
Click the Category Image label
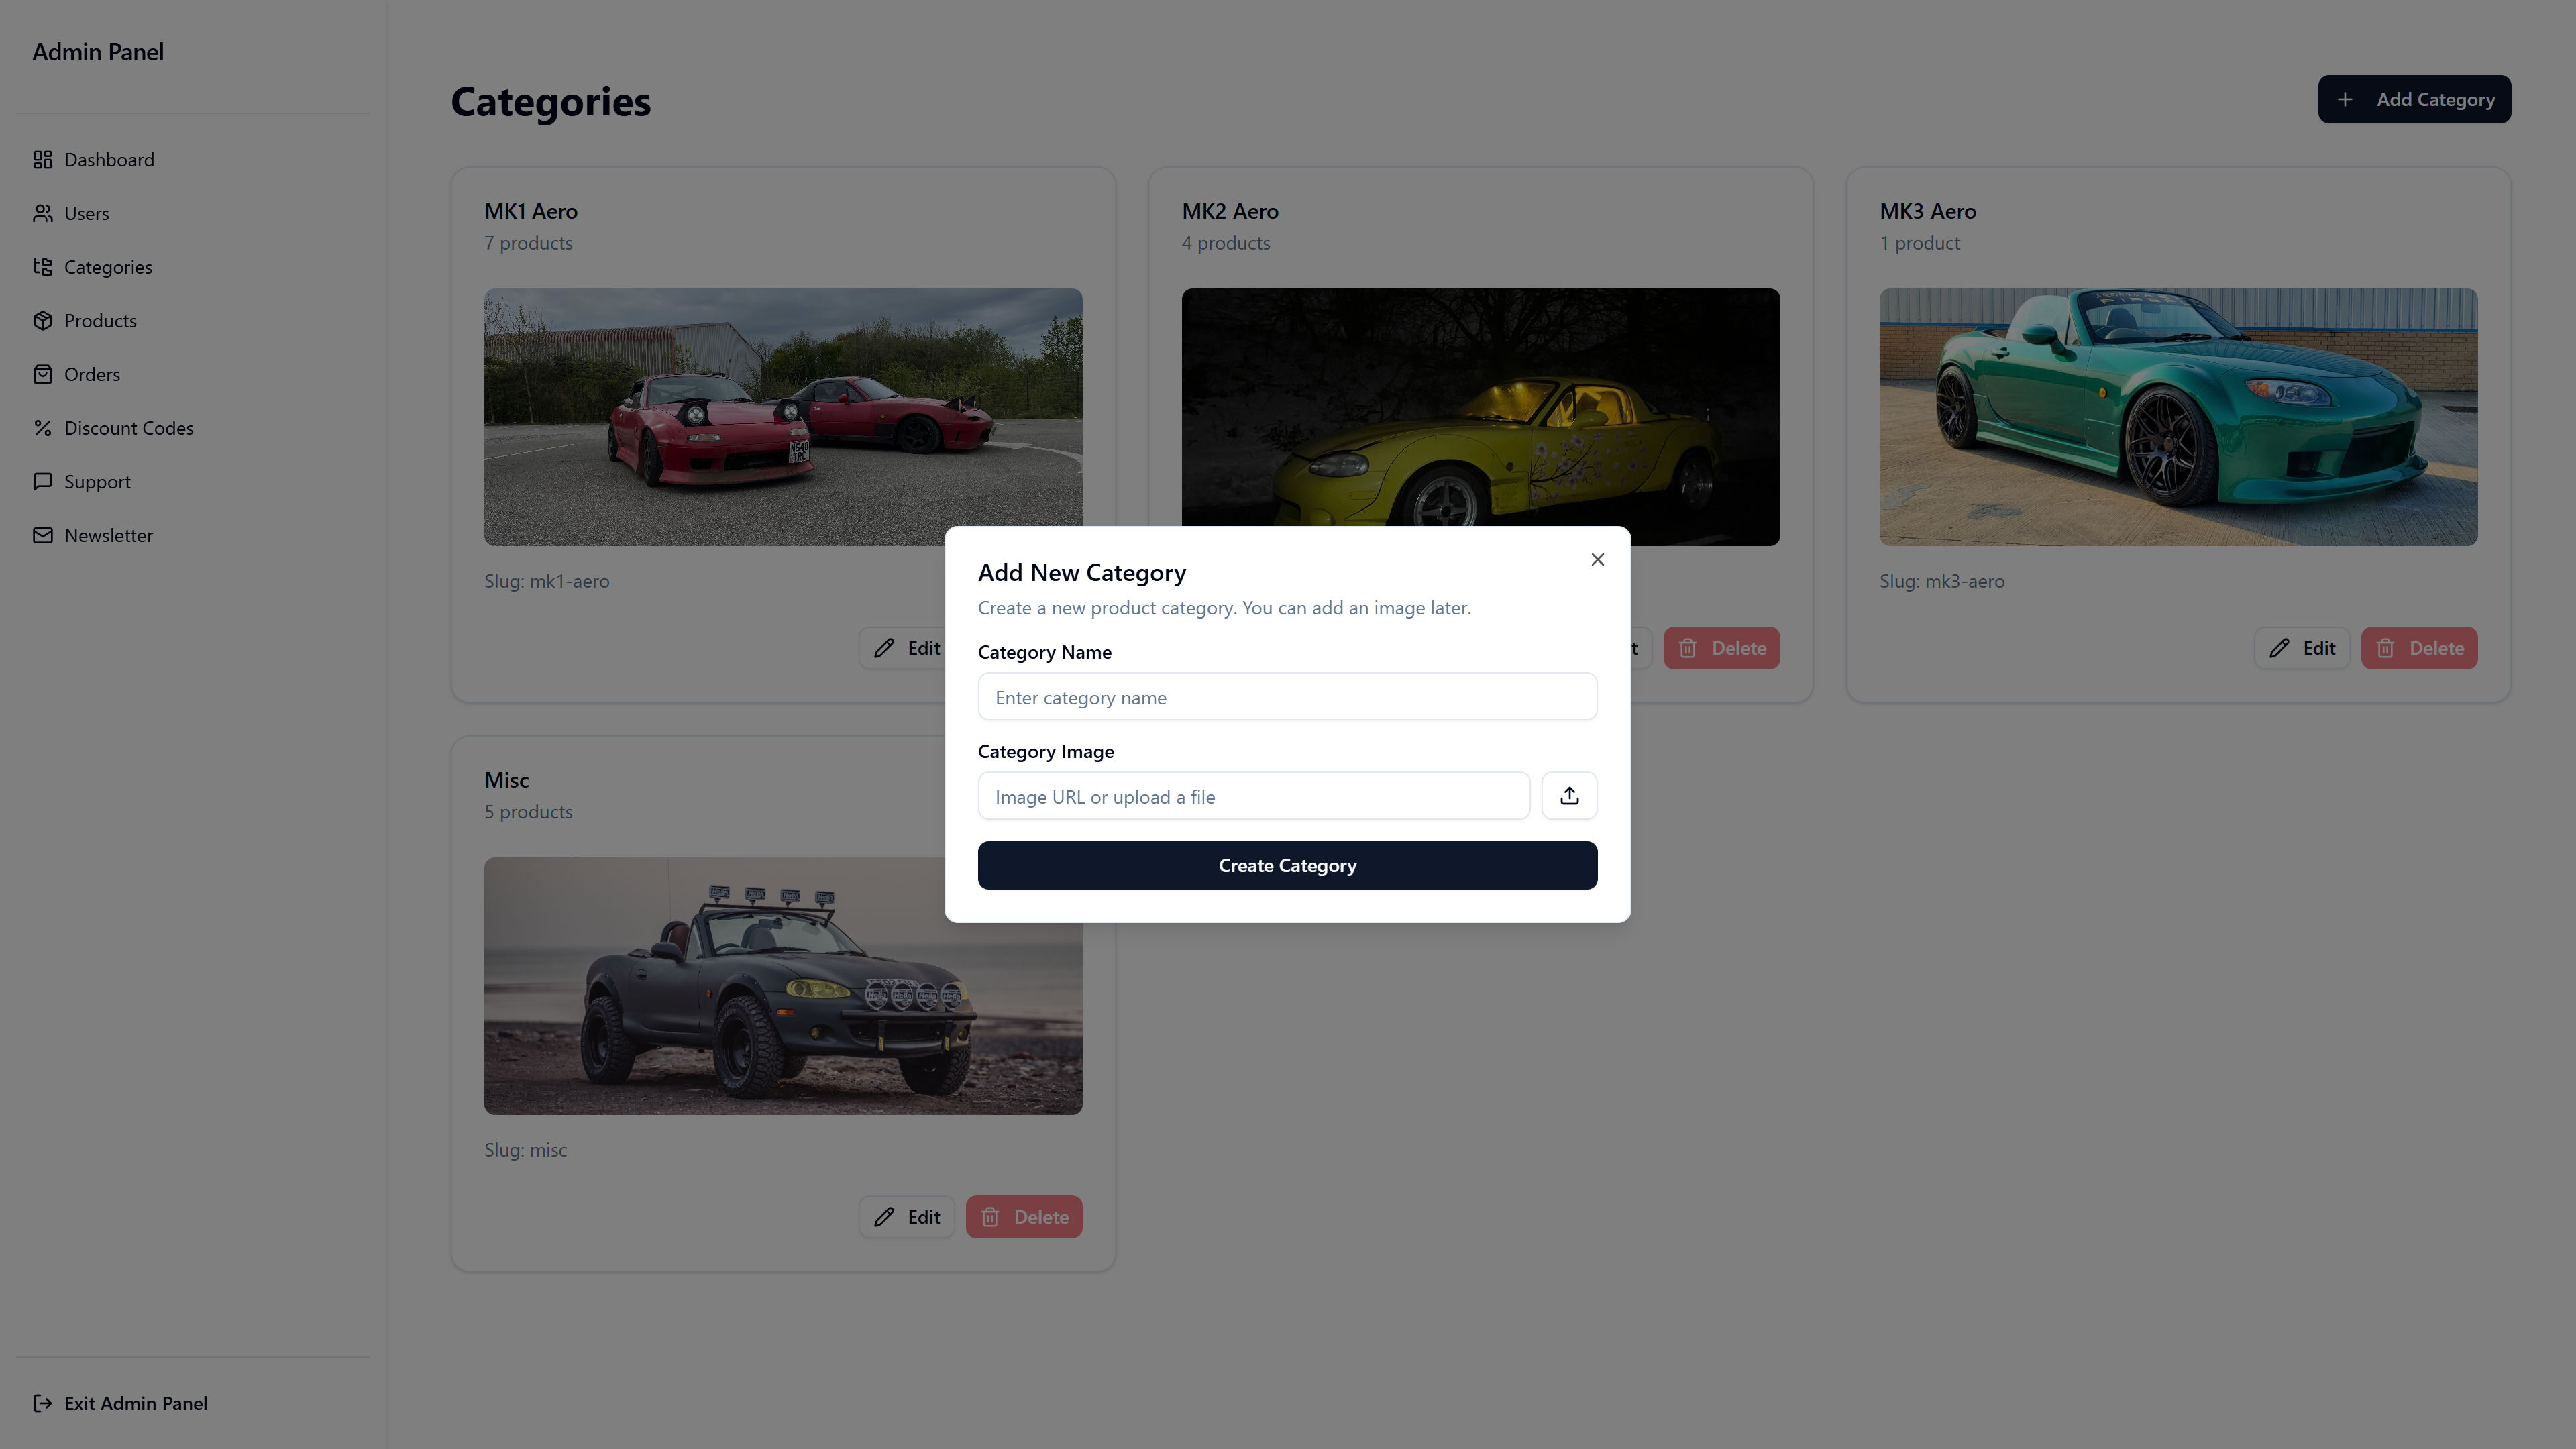[x=1046, y=751]
